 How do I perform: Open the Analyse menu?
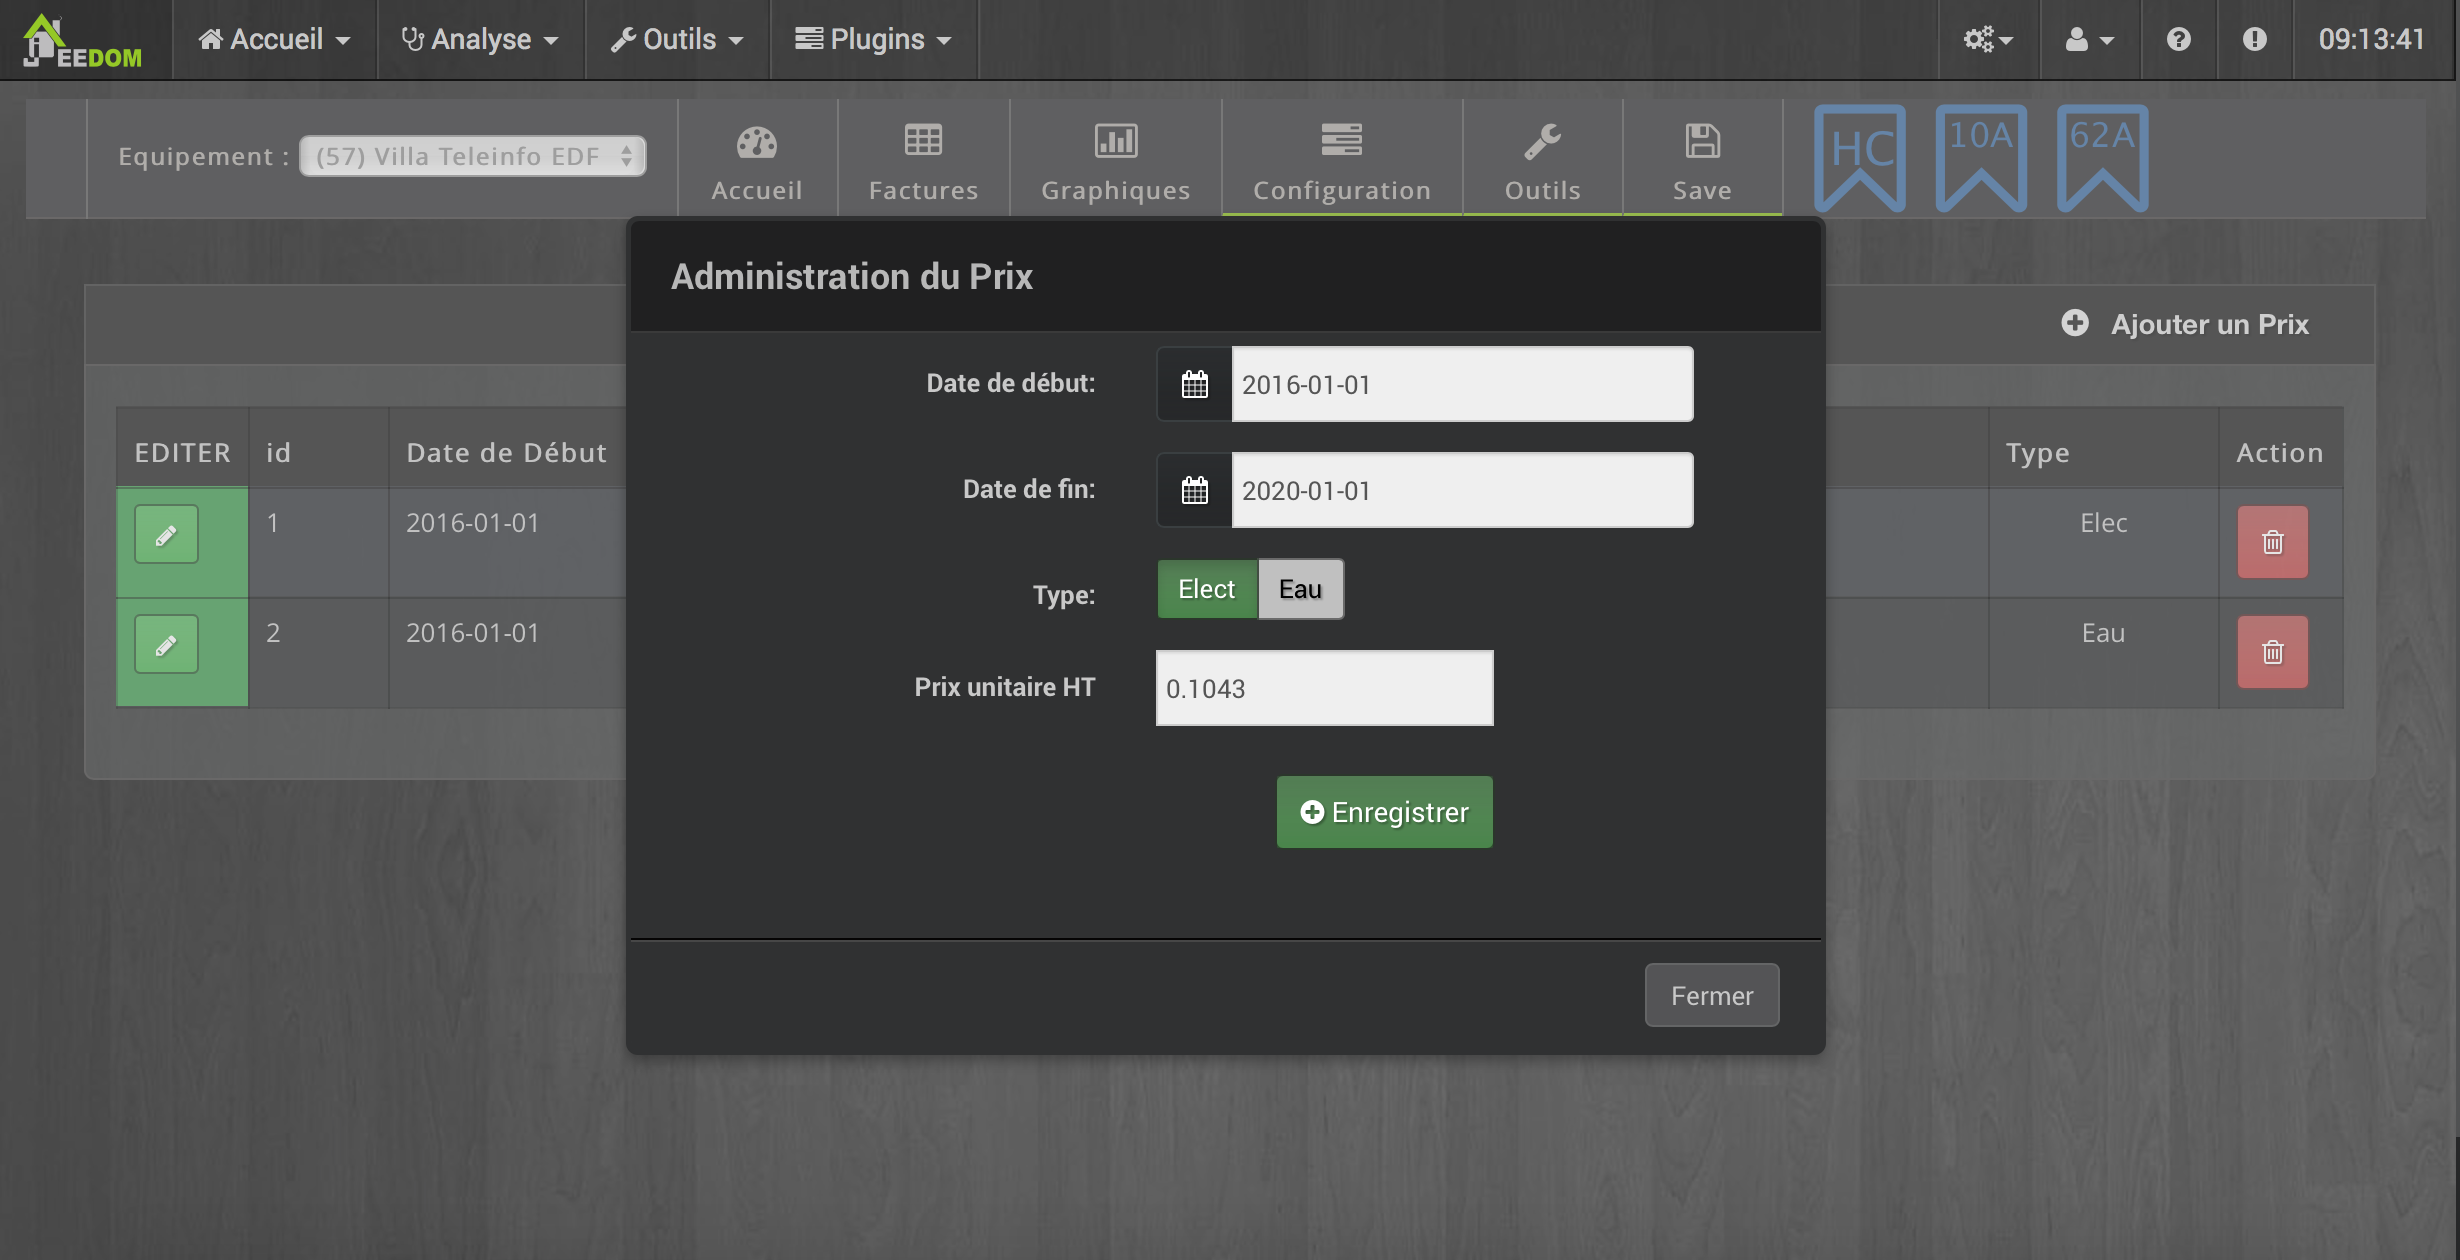point(480,39)
